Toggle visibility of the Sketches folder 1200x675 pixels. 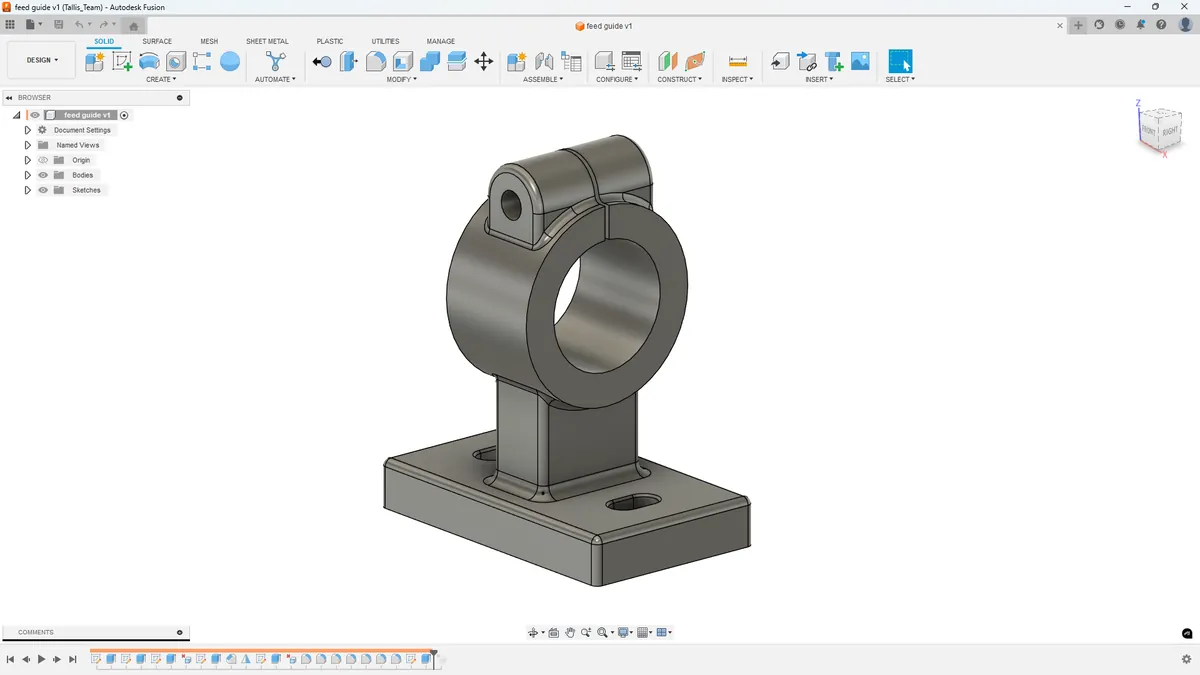coord(43,190)
